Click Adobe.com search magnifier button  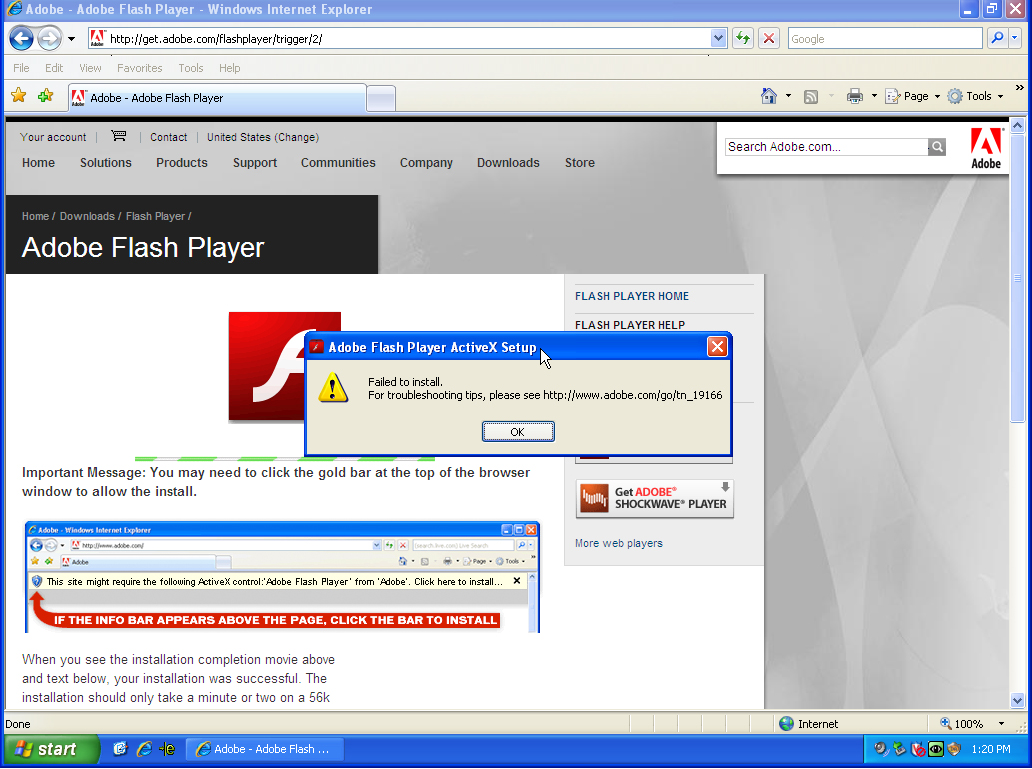coord(937,147)
